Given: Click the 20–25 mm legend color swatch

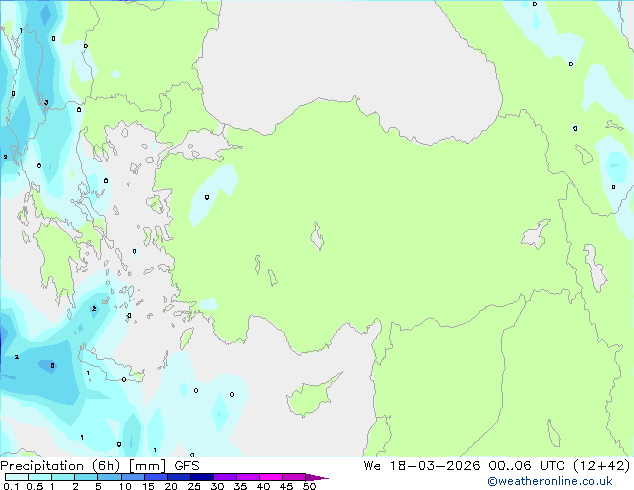Looking at the screenshot, I should (x=178, y=477).
